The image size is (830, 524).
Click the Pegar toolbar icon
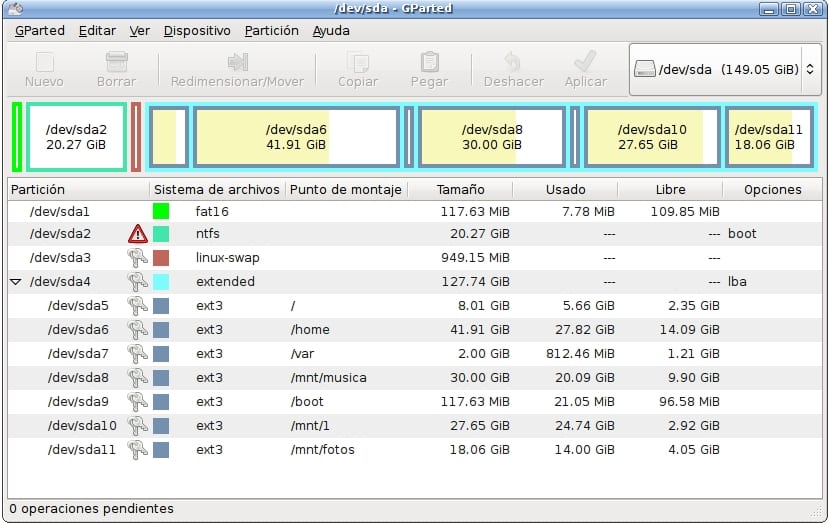coord(429,62)
